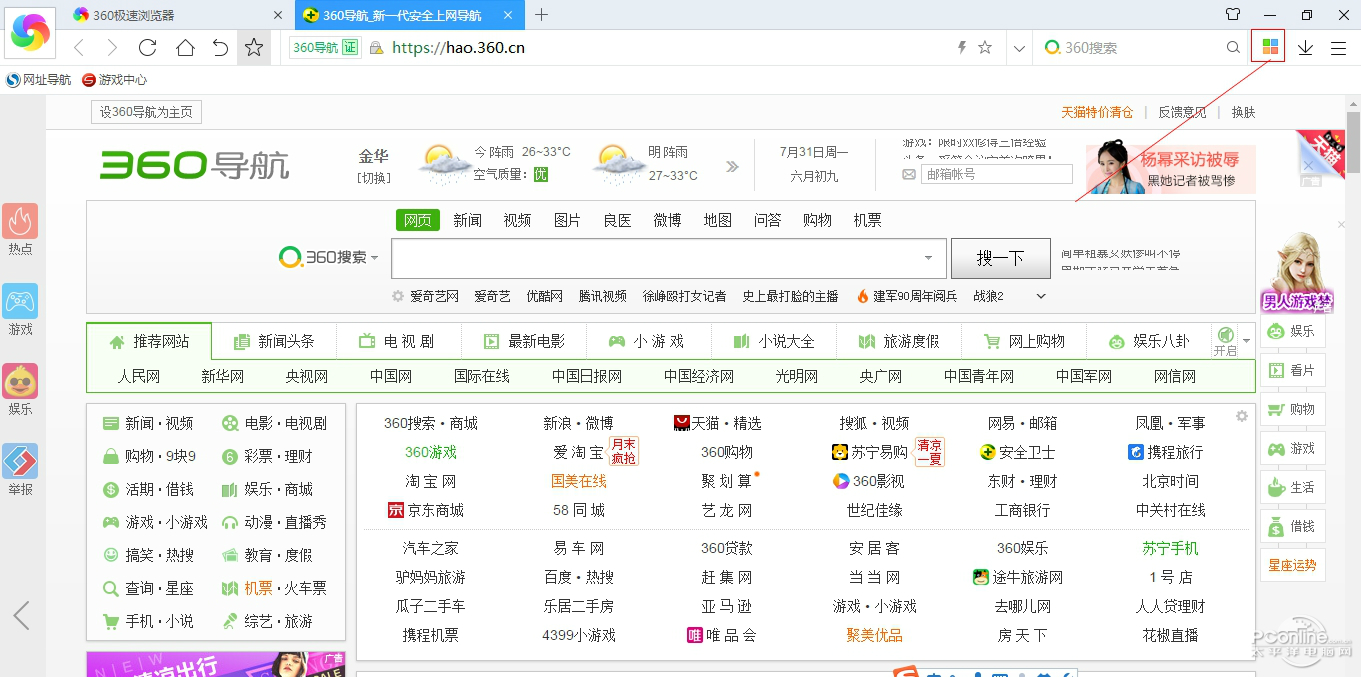1361x677 pixels.
Task: Expand address bar dropdown arrow
Action: [x=1019, y=48]
